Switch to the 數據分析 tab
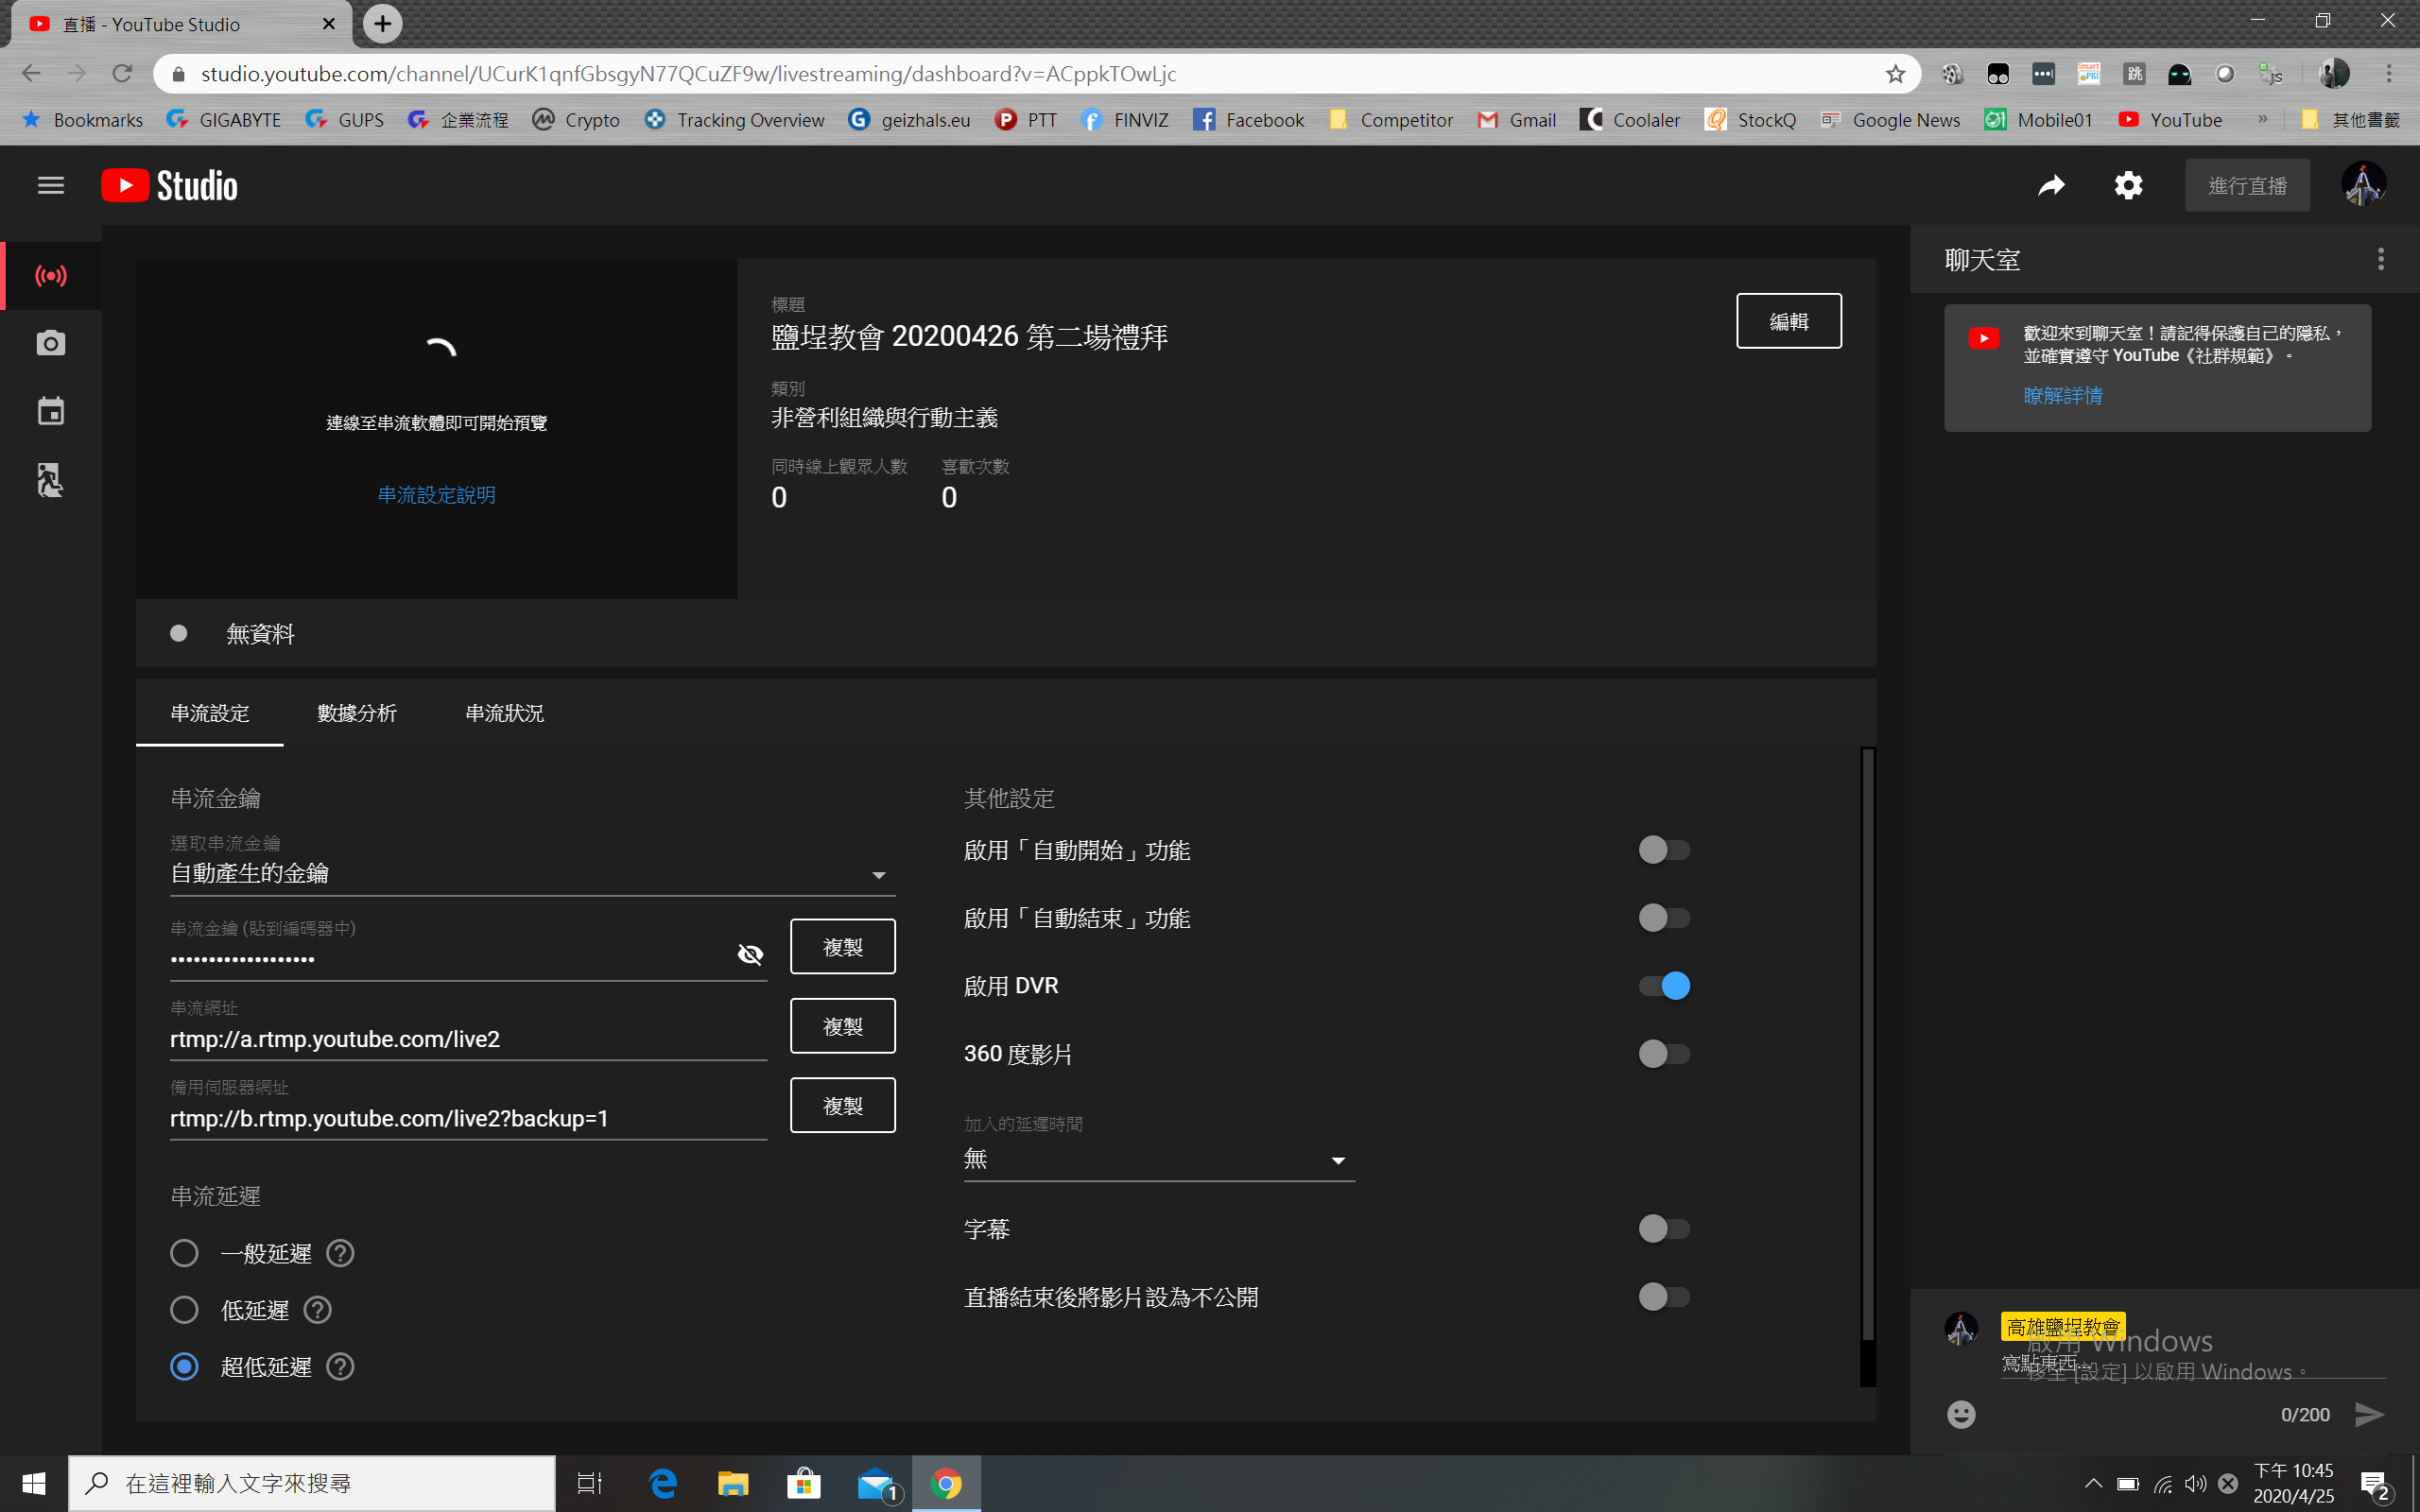Screen dimensions: 2420x1512 [x=357, y=714]
